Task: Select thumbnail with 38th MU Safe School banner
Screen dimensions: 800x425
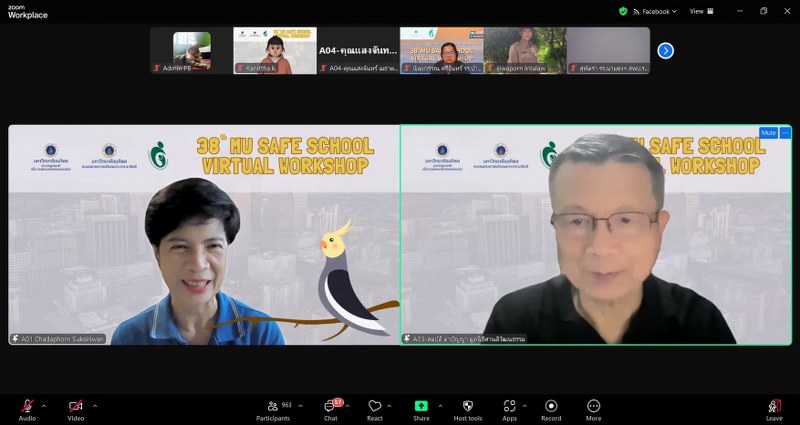Action: (x=441, y=51)
